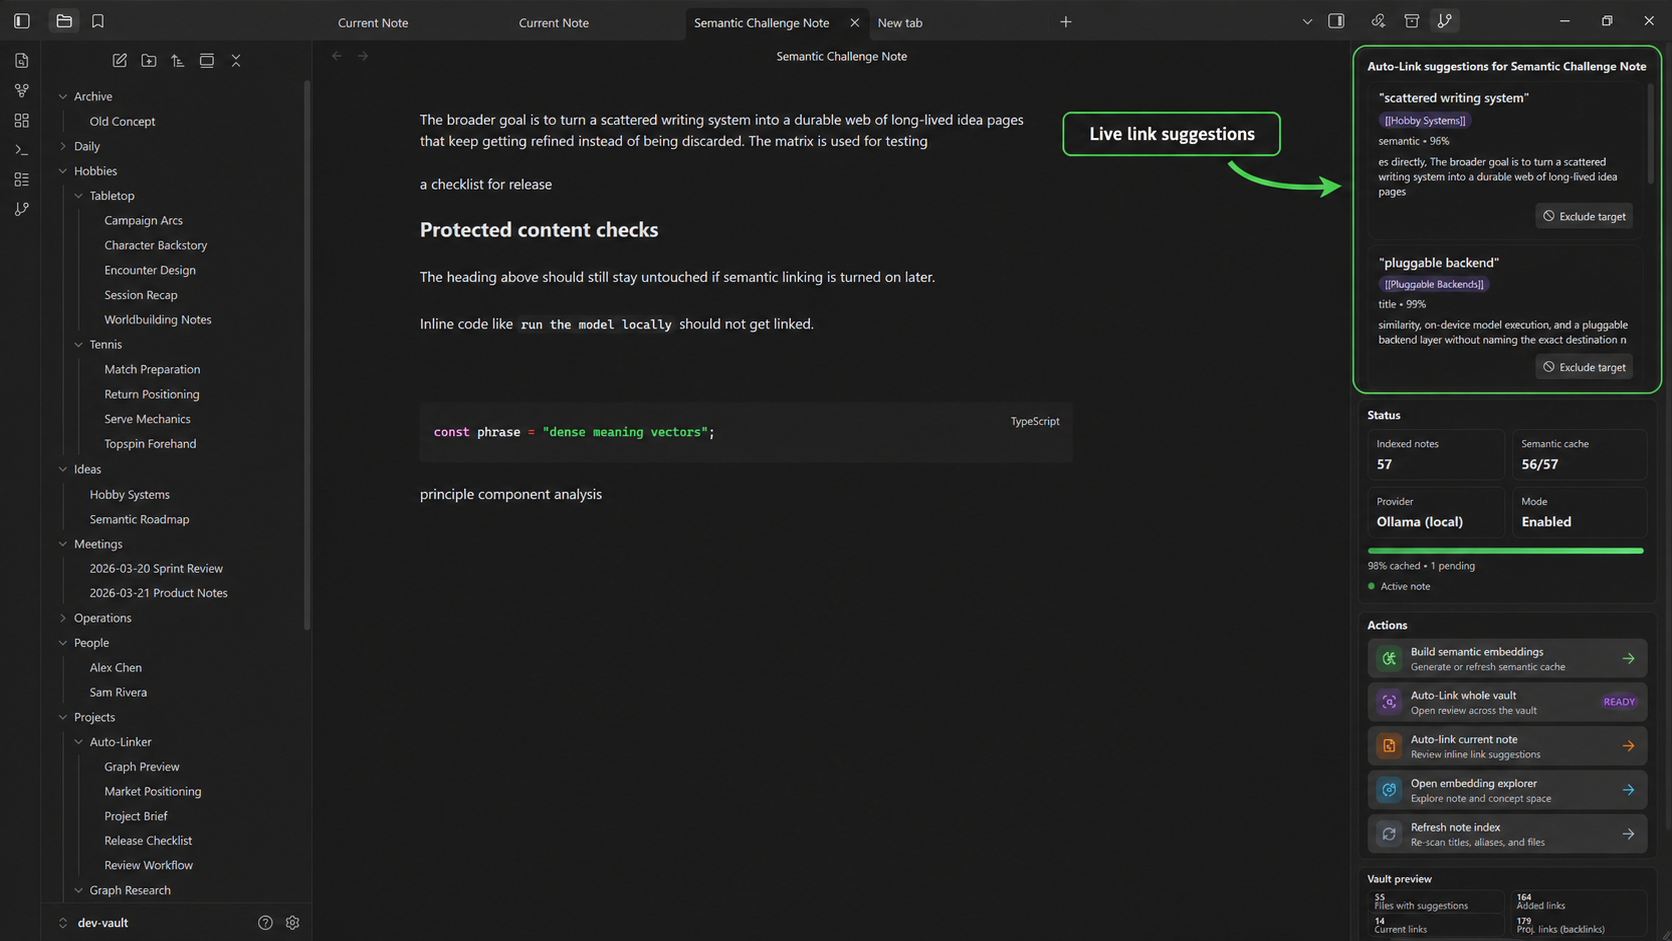Change the file sort order icon
This screenshot has width=1672, height=941.
pos(178,61)
